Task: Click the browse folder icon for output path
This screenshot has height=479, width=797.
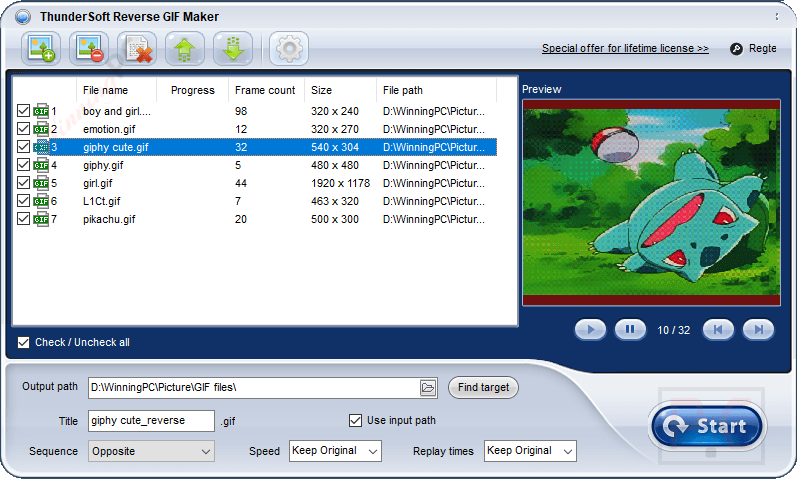Action: 428,388
